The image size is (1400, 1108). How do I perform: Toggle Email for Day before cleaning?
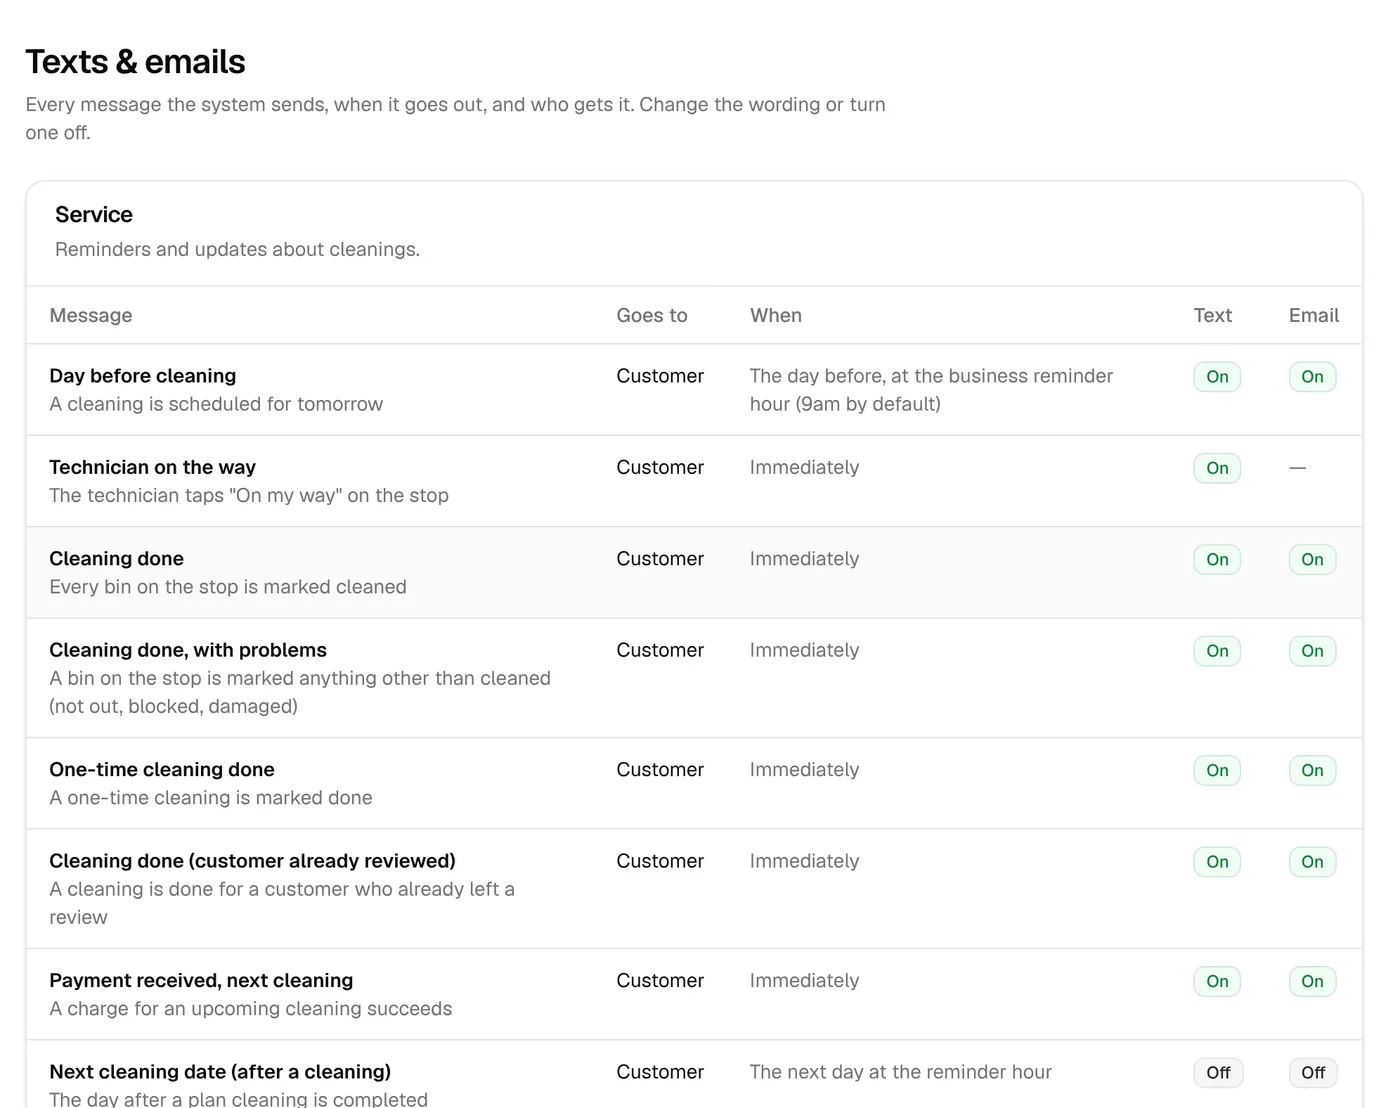coord(1312,377)
